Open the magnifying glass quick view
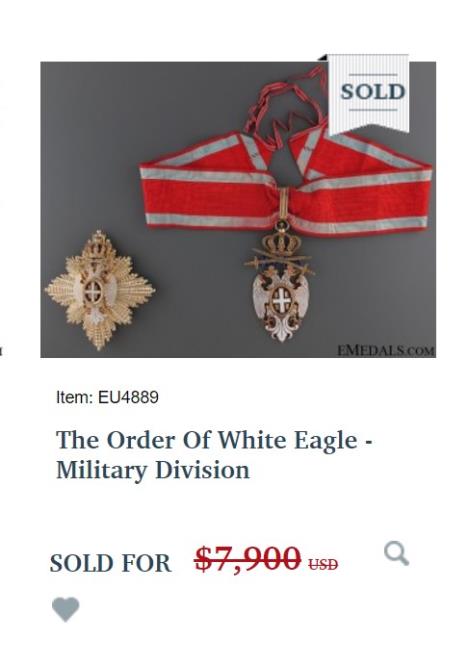 [x=396, y=553]
